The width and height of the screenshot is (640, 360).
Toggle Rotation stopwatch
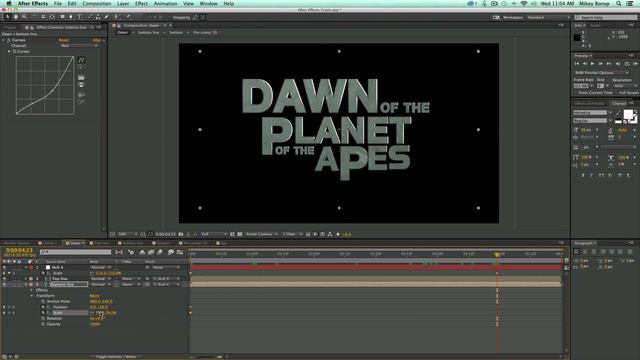(x=43, y=318)
